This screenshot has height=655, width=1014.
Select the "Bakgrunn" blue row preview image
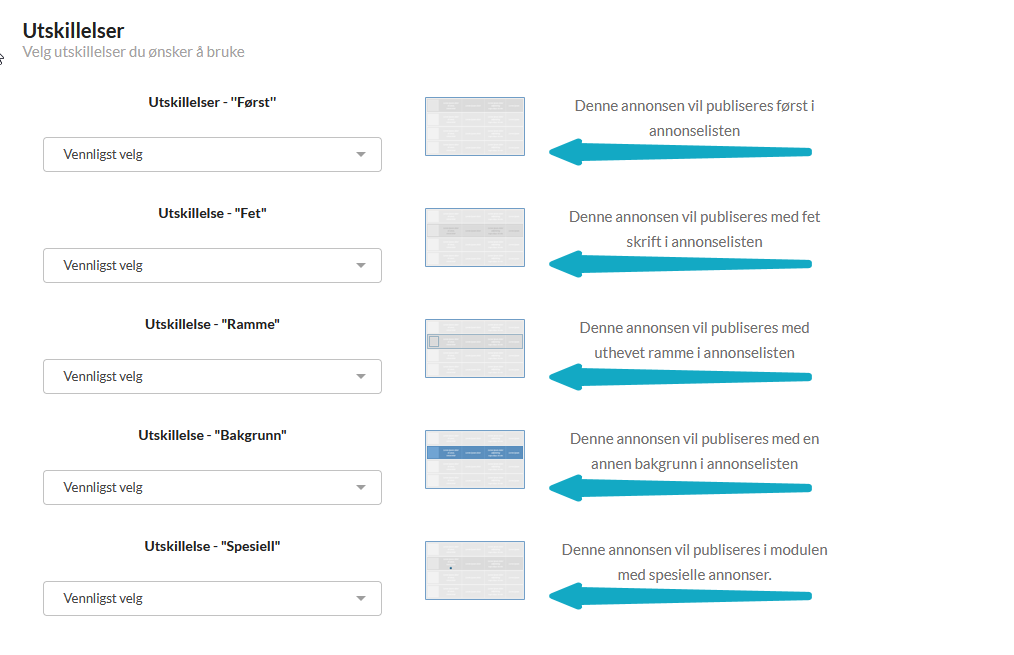474,459
